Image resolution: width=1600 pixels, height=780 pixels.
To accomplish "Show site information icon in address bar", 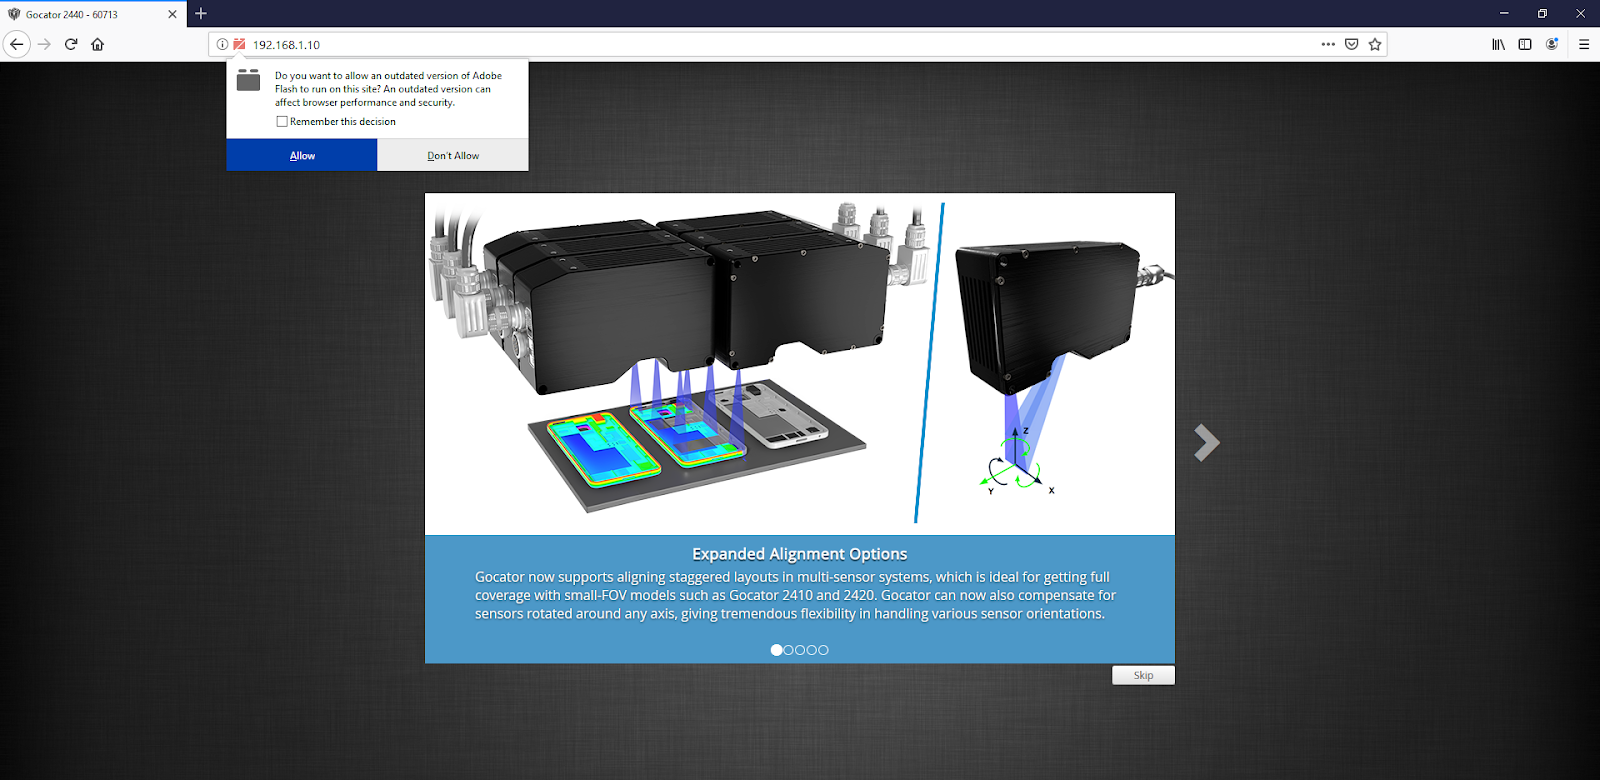I will click(222, 44).
